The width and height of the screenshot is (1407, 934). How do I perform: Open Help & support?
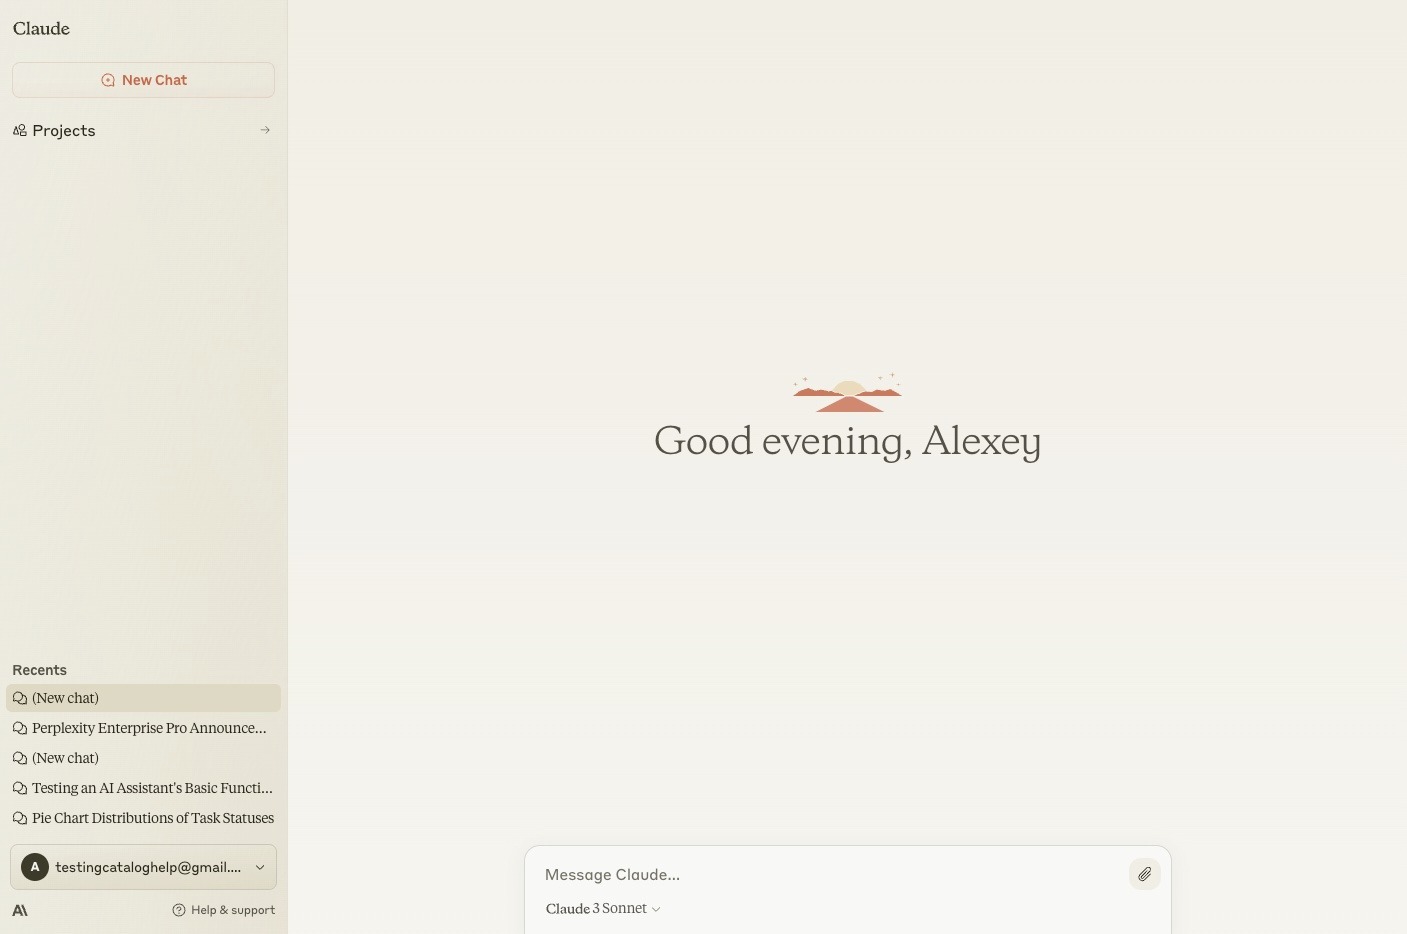click(223, 910)
